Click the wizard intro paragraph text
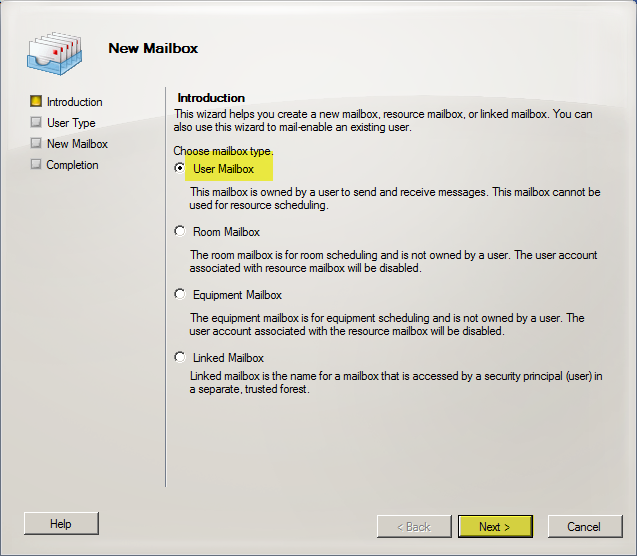 (x=383, y=120)
